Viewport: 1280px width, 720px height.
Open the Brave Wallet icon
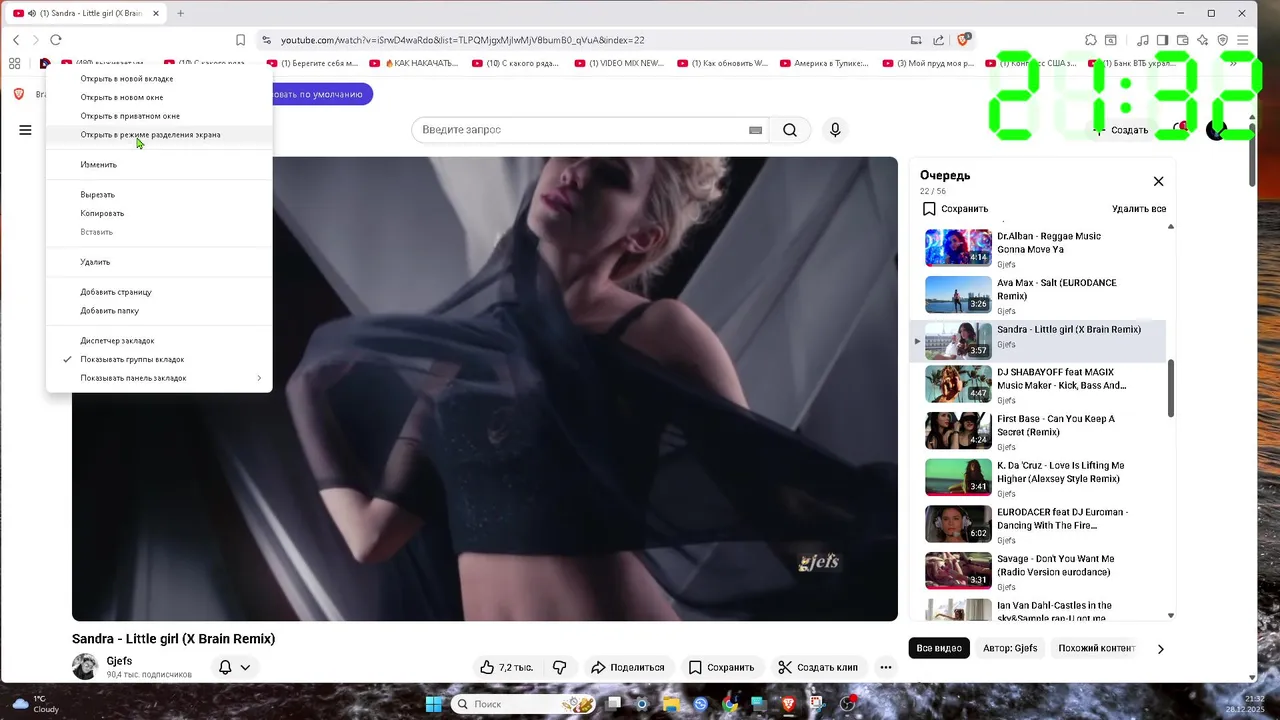[1183, 40]
